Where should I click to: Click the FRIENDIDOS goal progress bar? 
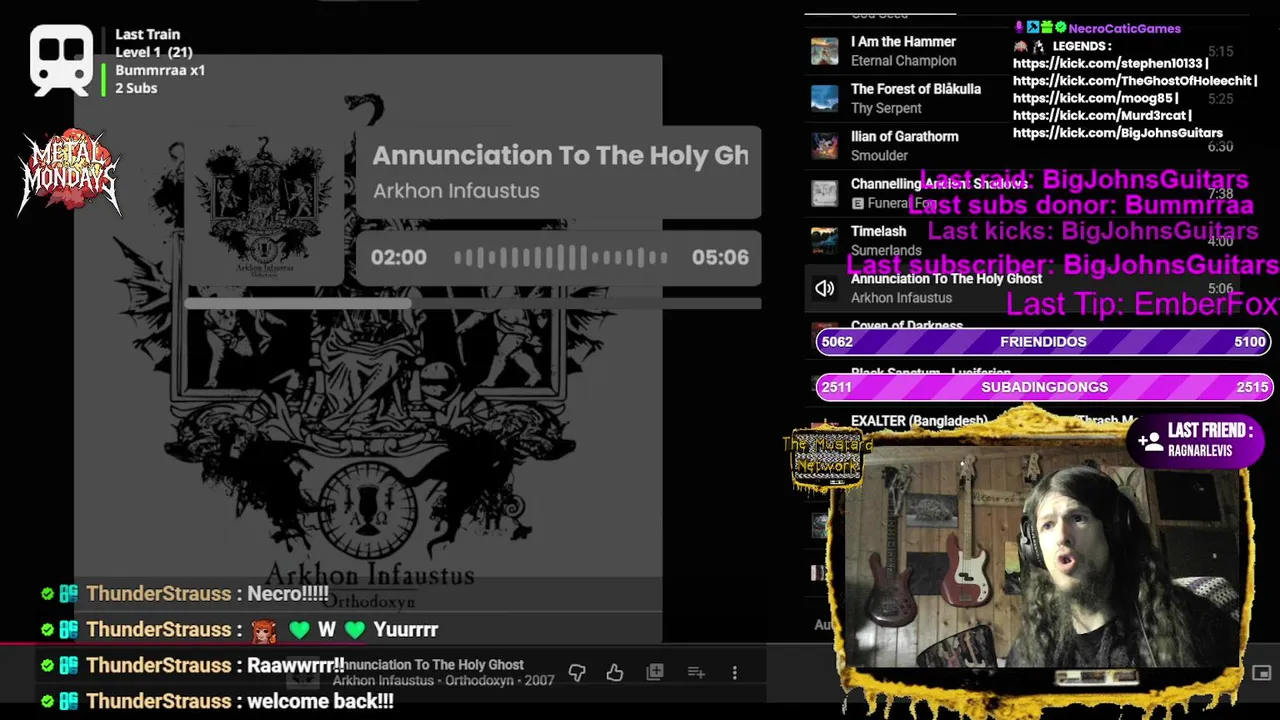[x=1043, y=342]
